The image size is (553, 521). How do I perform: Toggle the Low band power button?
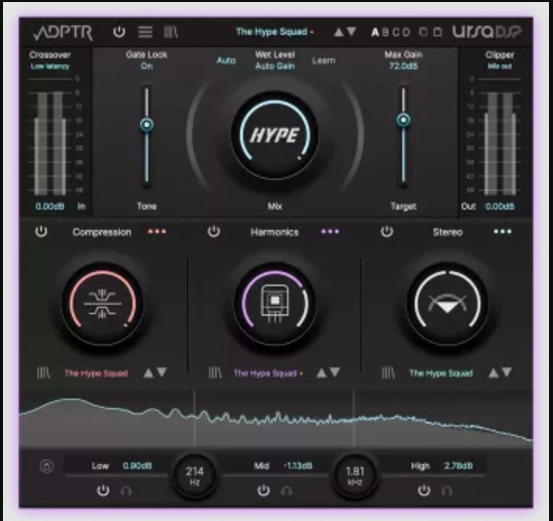[x=103, y=491]
